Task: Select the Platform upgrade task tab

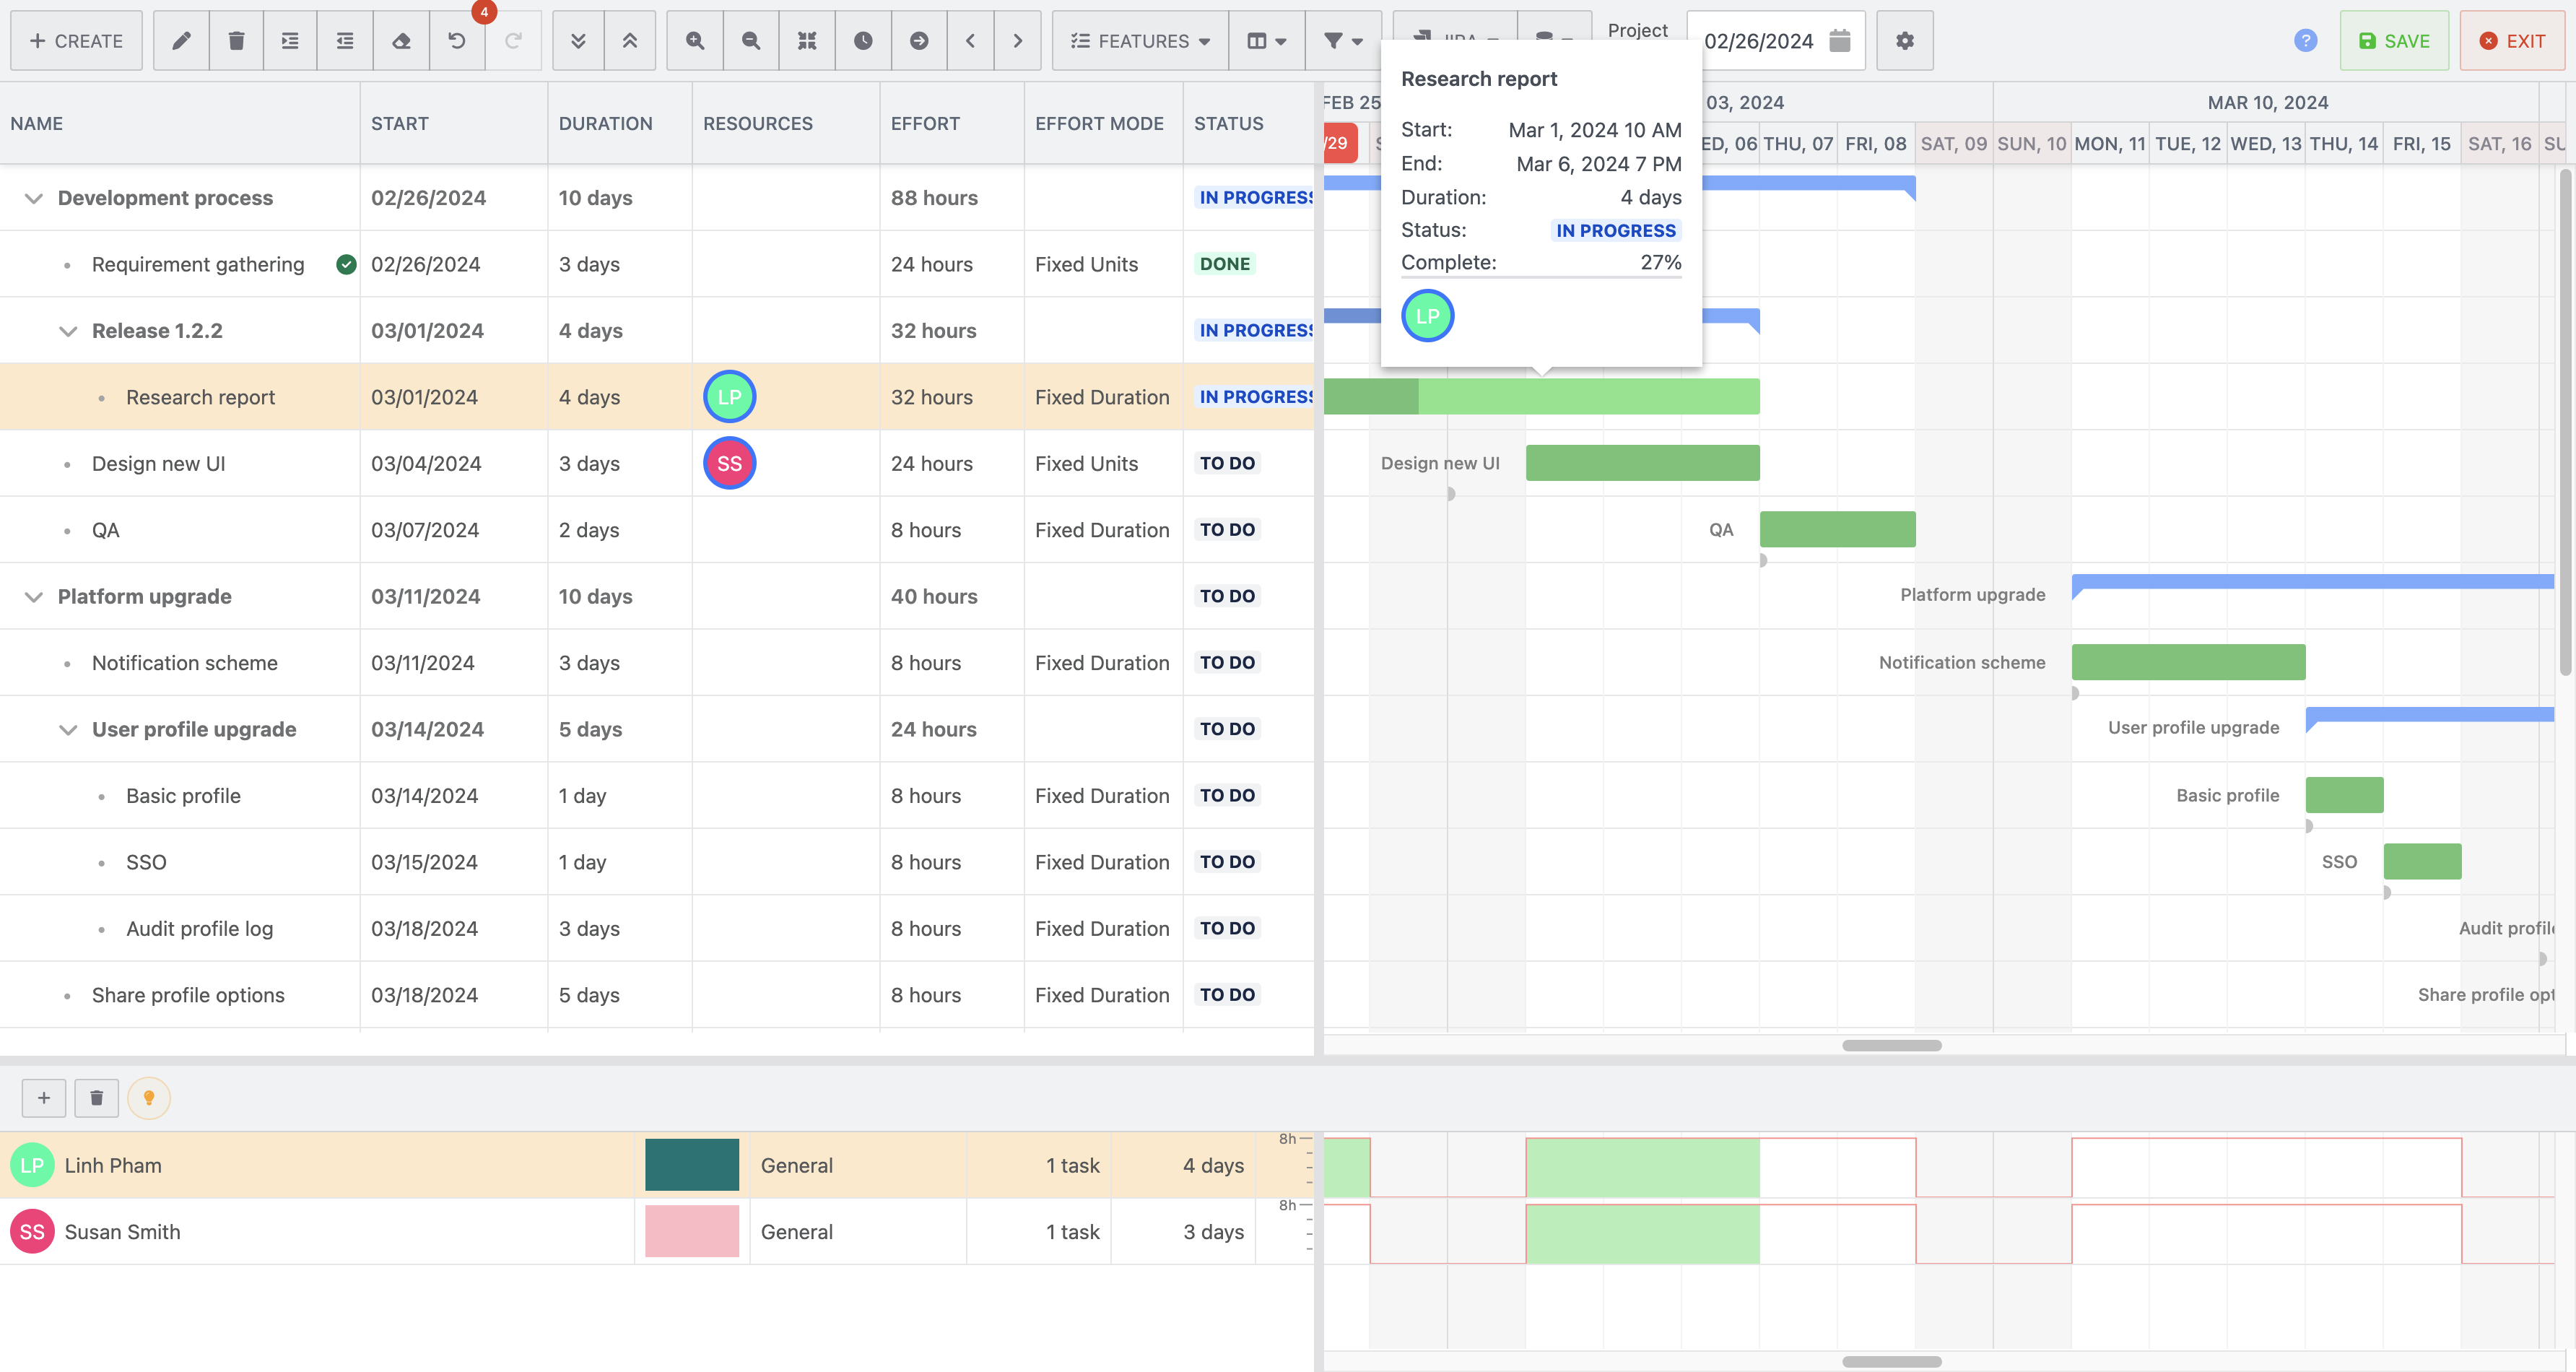Action: 145,595
